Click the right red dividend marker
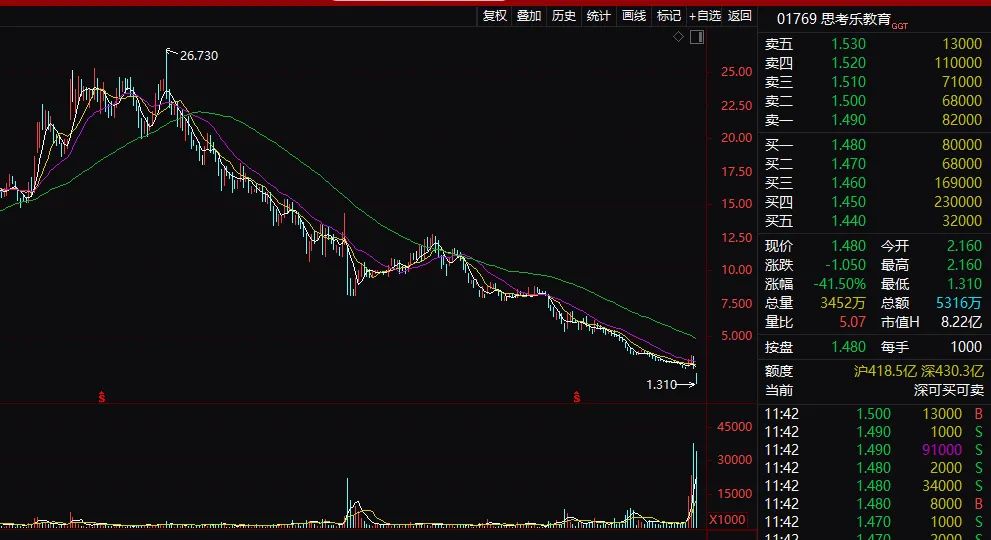 coord(576,397)
